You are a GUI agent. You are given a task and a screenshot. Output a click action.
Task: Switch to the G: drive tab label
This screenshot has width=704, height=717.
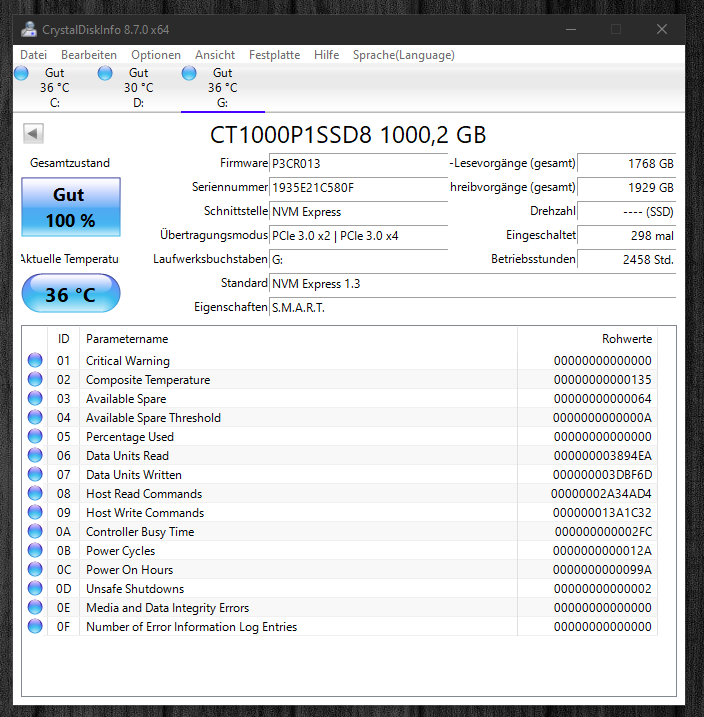[222, 103]
